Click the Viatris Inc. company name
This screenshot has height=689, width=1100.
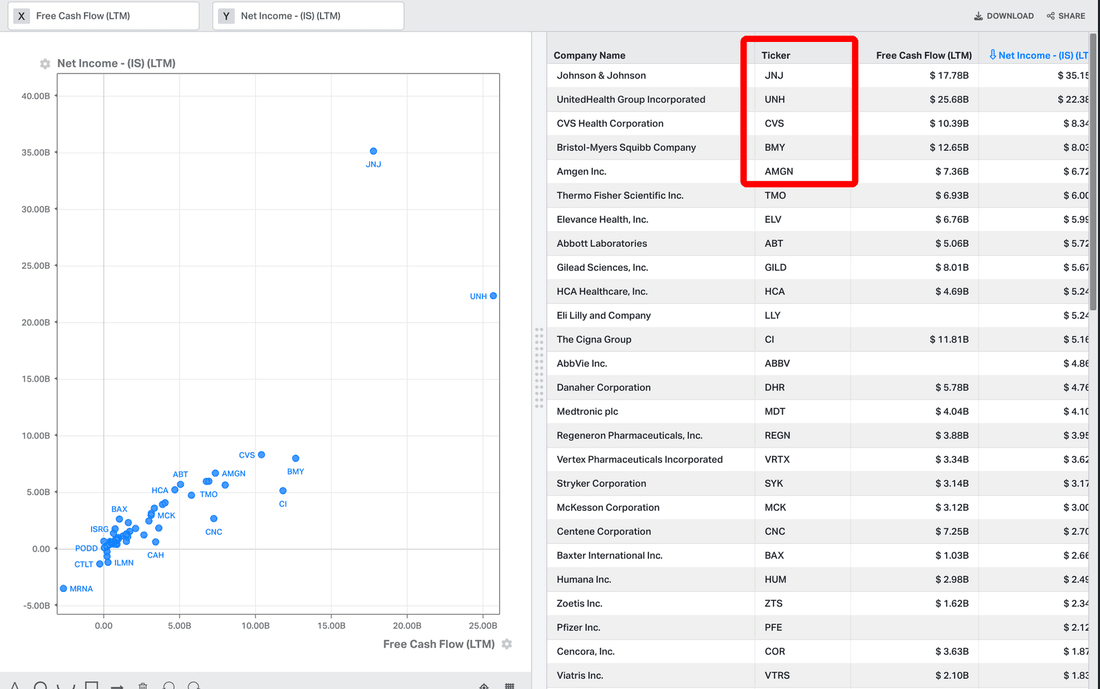[x=579, y=676]
